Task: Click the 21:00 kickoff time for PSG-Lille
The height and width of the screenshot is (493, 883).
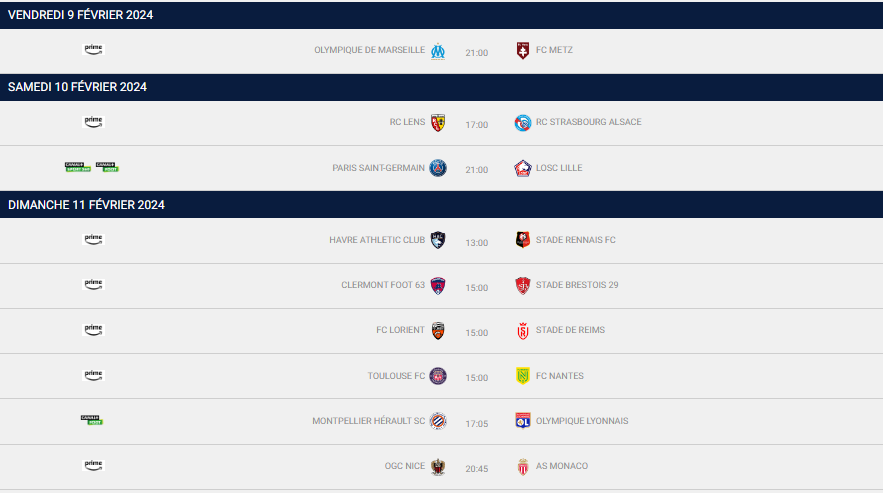Action: (477, 170)
